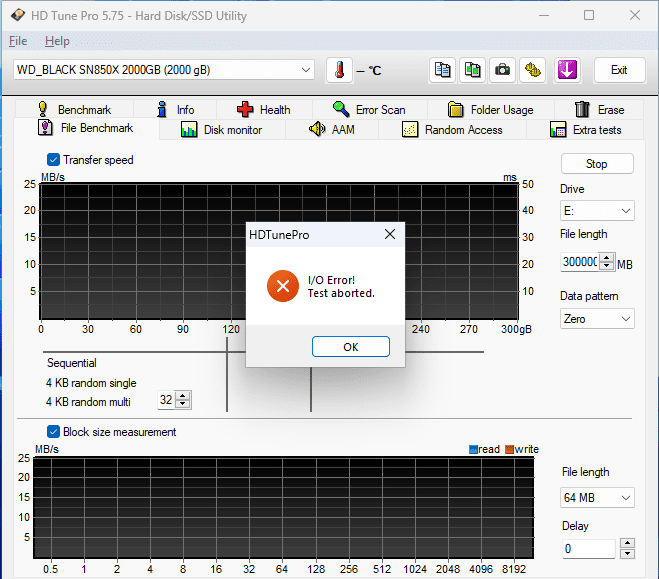Decrease the Delay value with down arrow
The image size is (659, 579).
pos(627,553)
